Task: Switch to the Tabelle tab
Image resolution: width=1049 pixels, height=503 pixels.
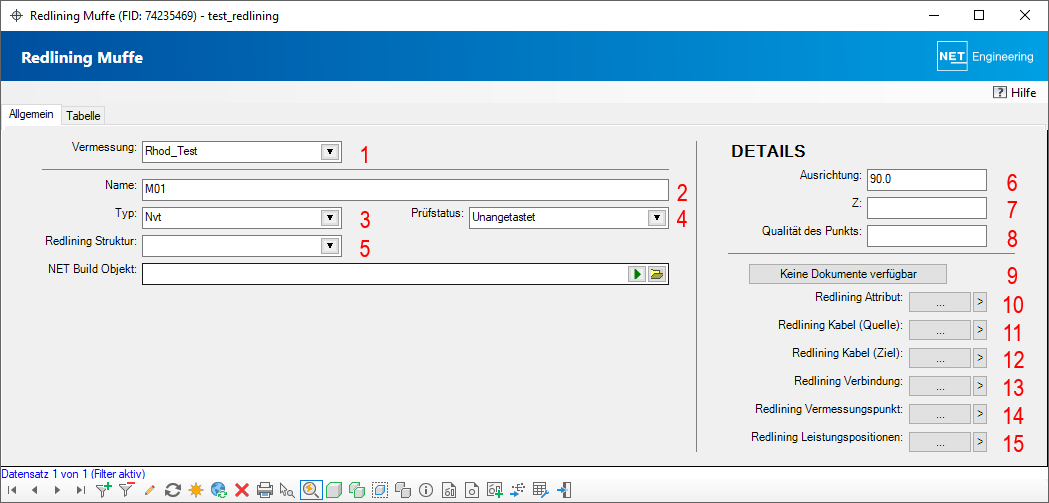Action: (x=84, y=116)
